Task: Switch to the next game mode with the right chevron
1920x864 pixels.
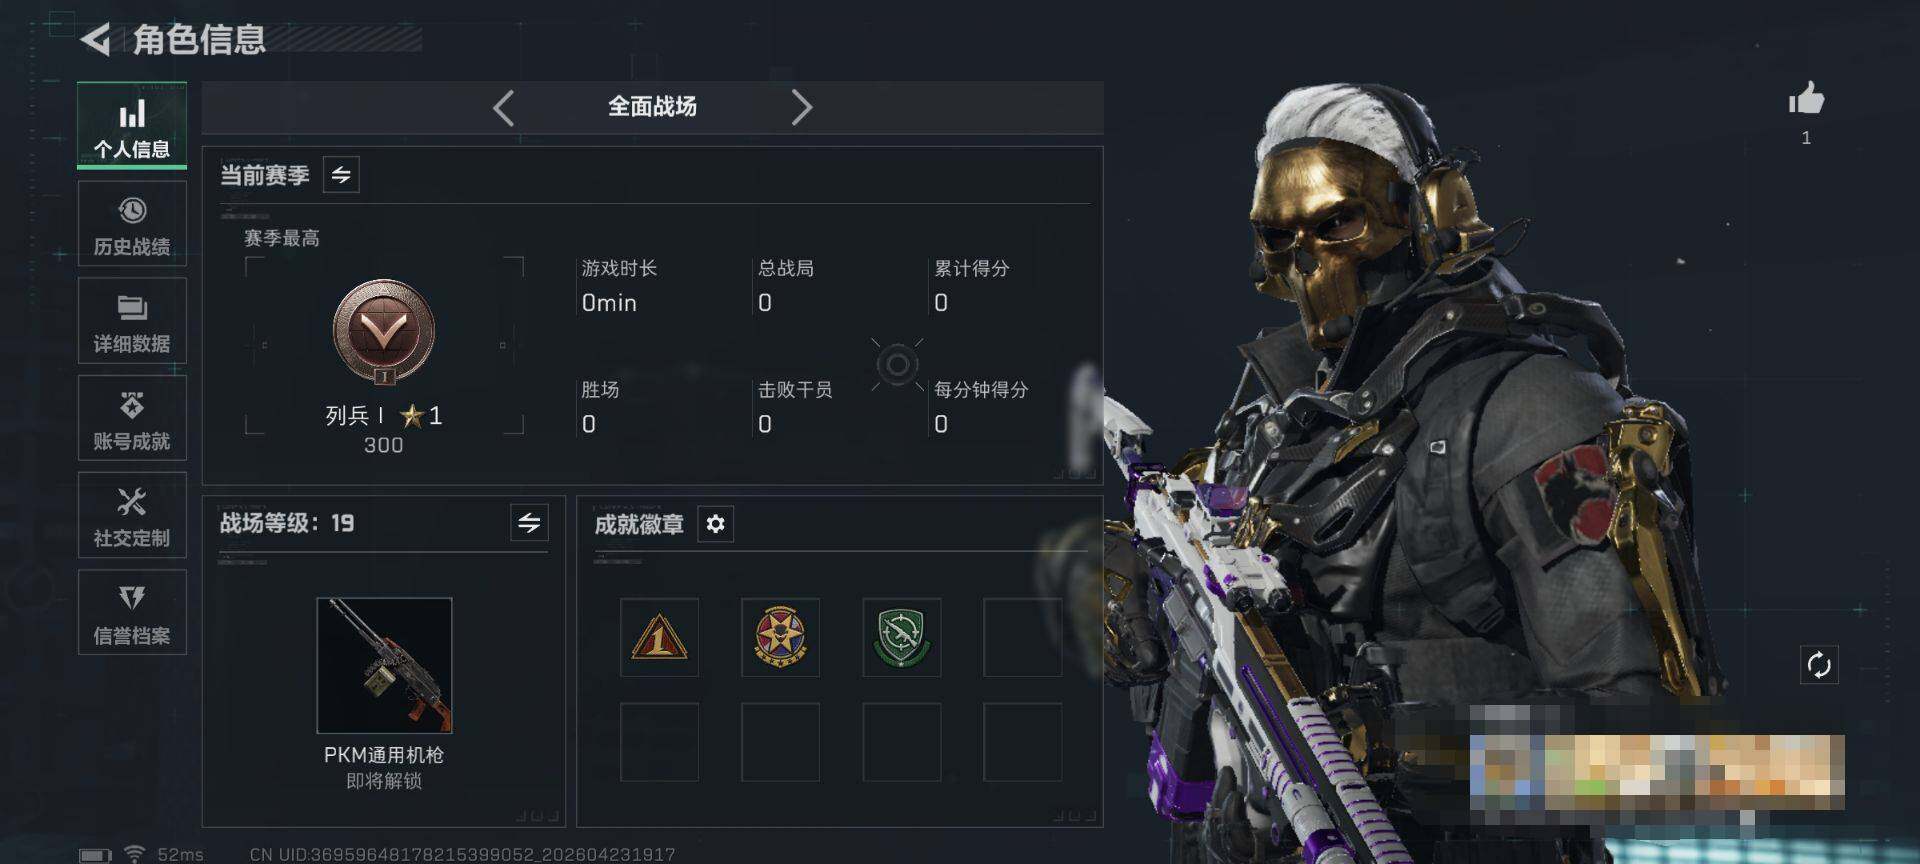Action: point(801,107)
